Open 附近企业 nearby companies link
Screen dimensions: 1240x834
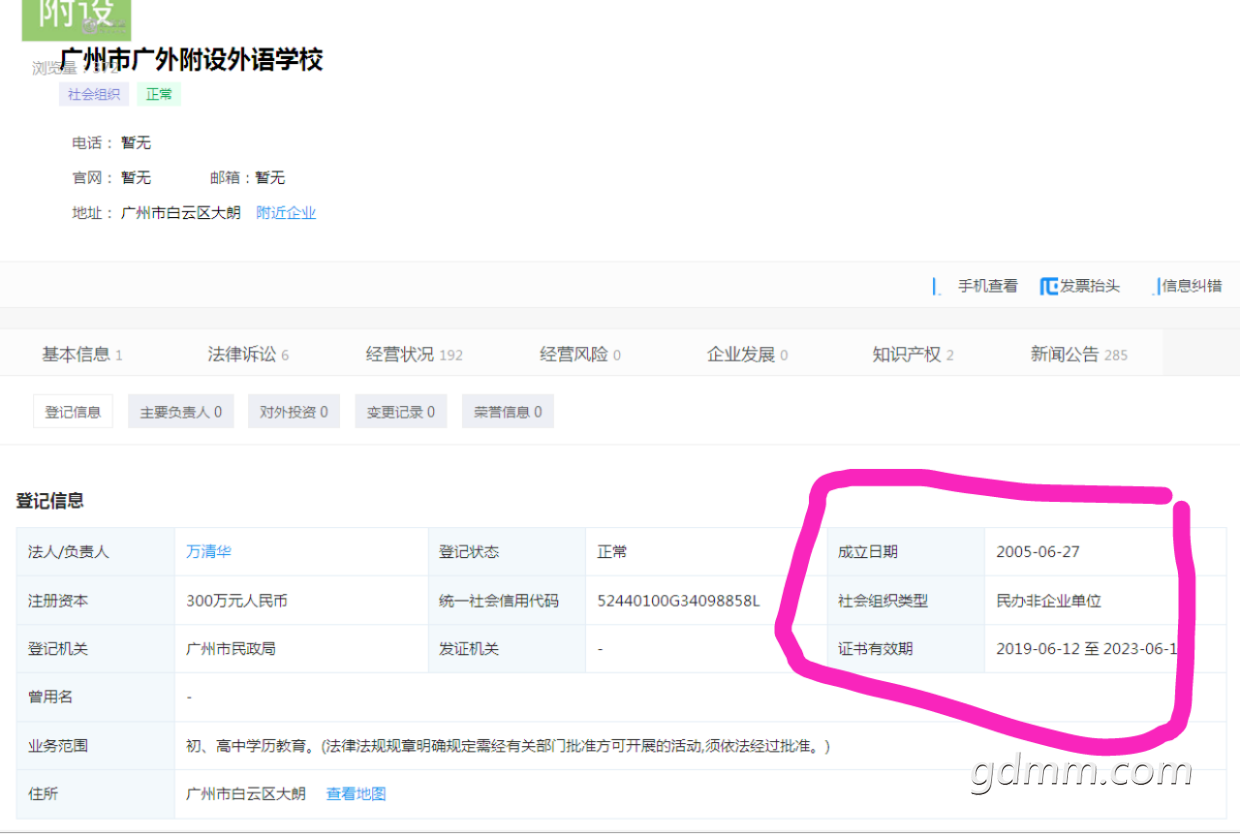pyautogui.click(x=286, y=213)
